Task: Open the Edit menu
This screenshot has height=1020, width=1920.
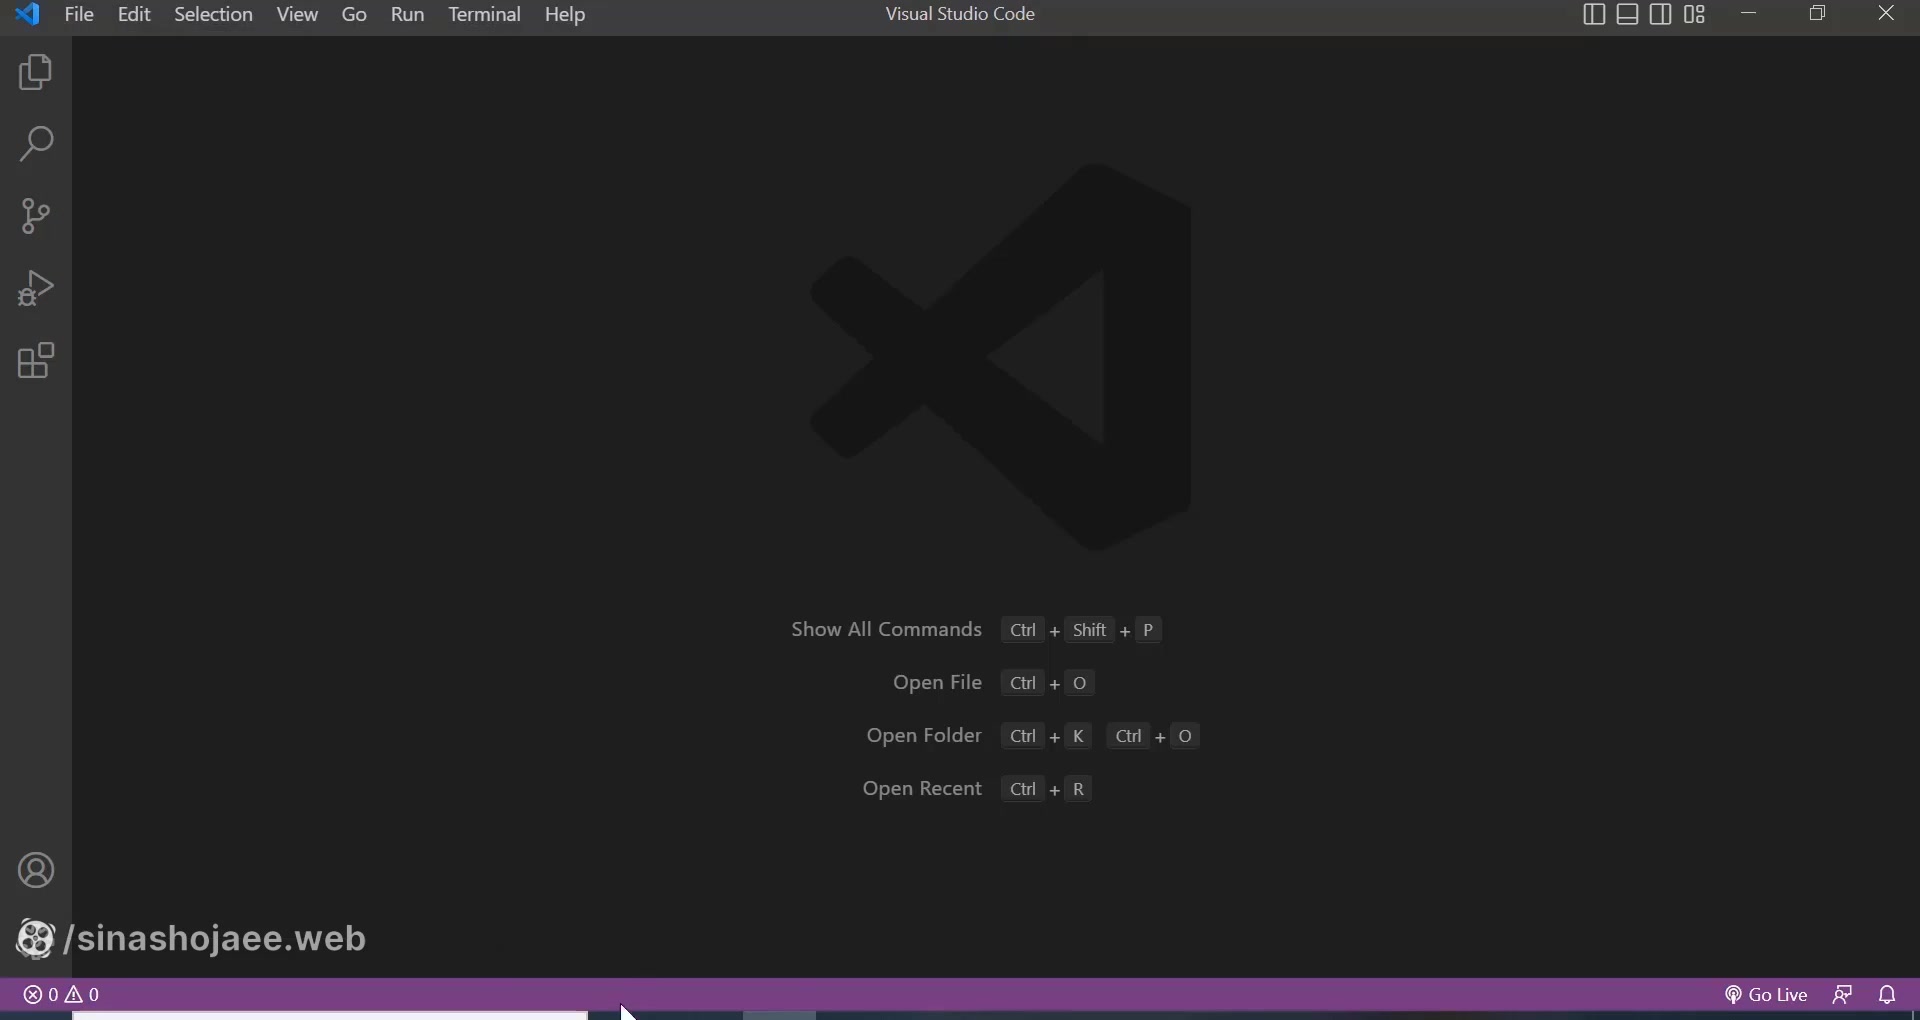Action: pos(134,15)
